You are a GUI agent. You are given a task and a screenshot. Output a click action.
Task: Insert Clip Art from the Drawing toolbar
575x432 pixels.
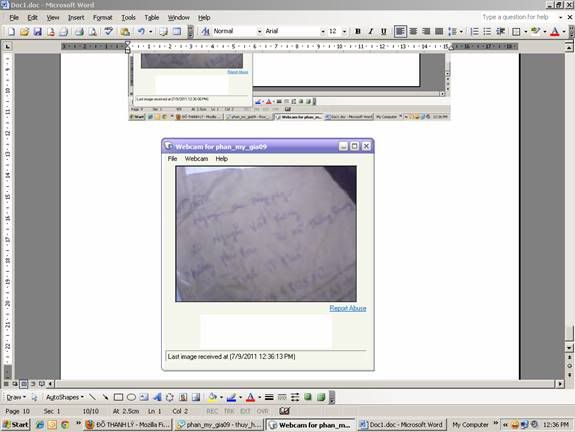click(x=183, y=397)
